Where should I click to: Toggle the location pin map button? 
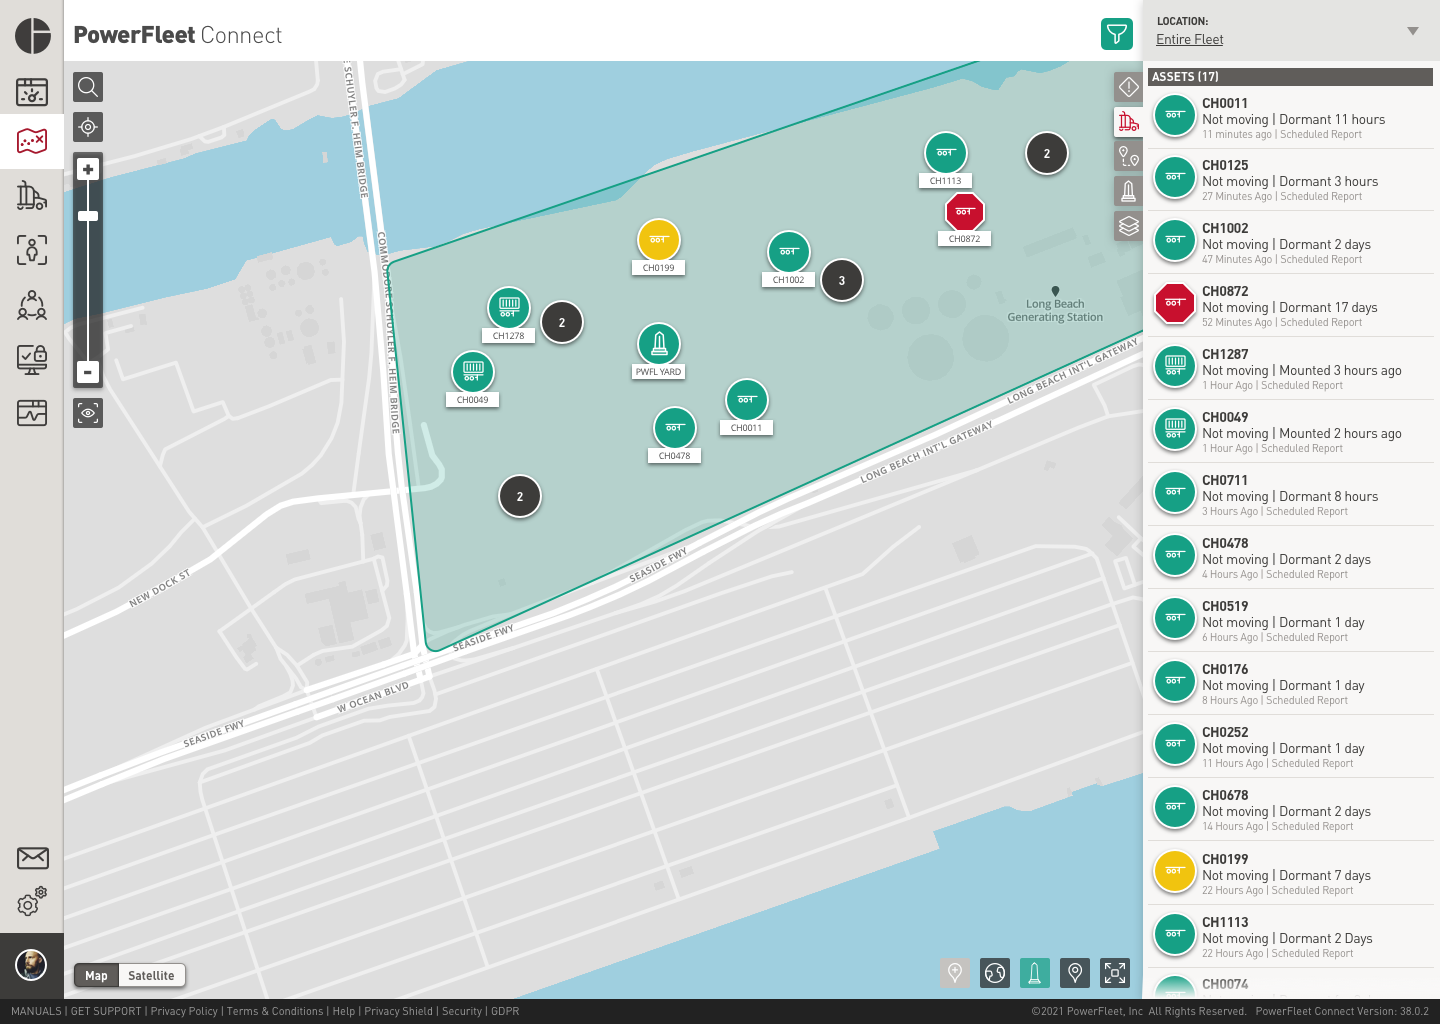click(x=1075, y=972)
